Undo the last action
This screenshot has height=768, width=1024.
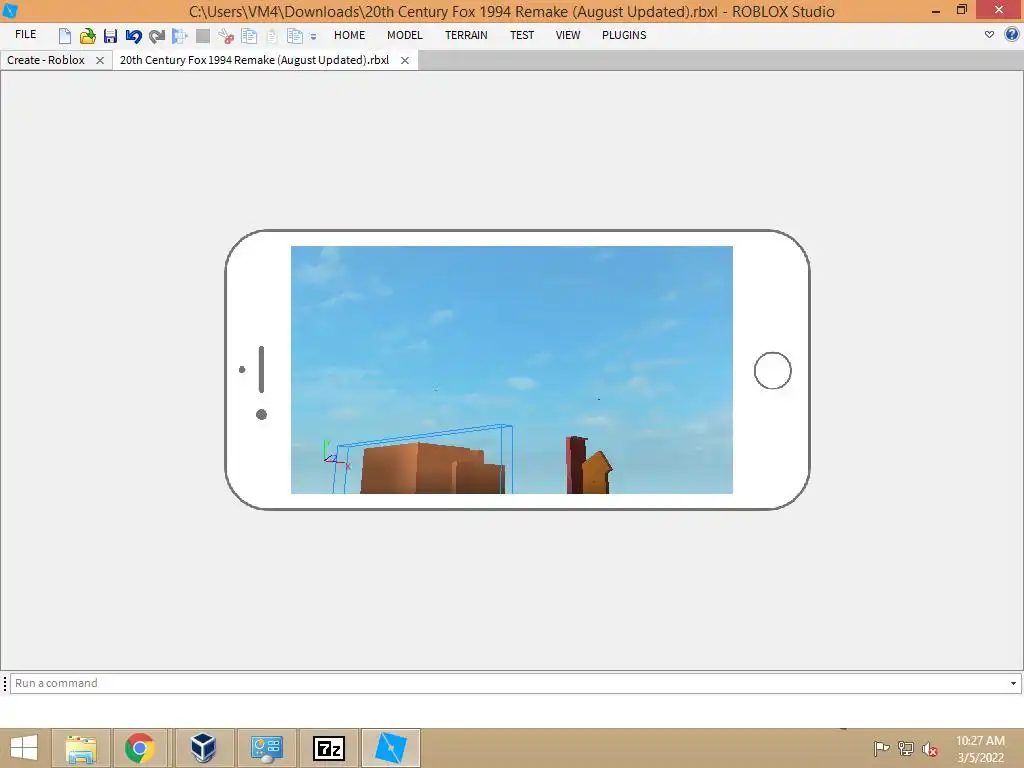point(133,36)
